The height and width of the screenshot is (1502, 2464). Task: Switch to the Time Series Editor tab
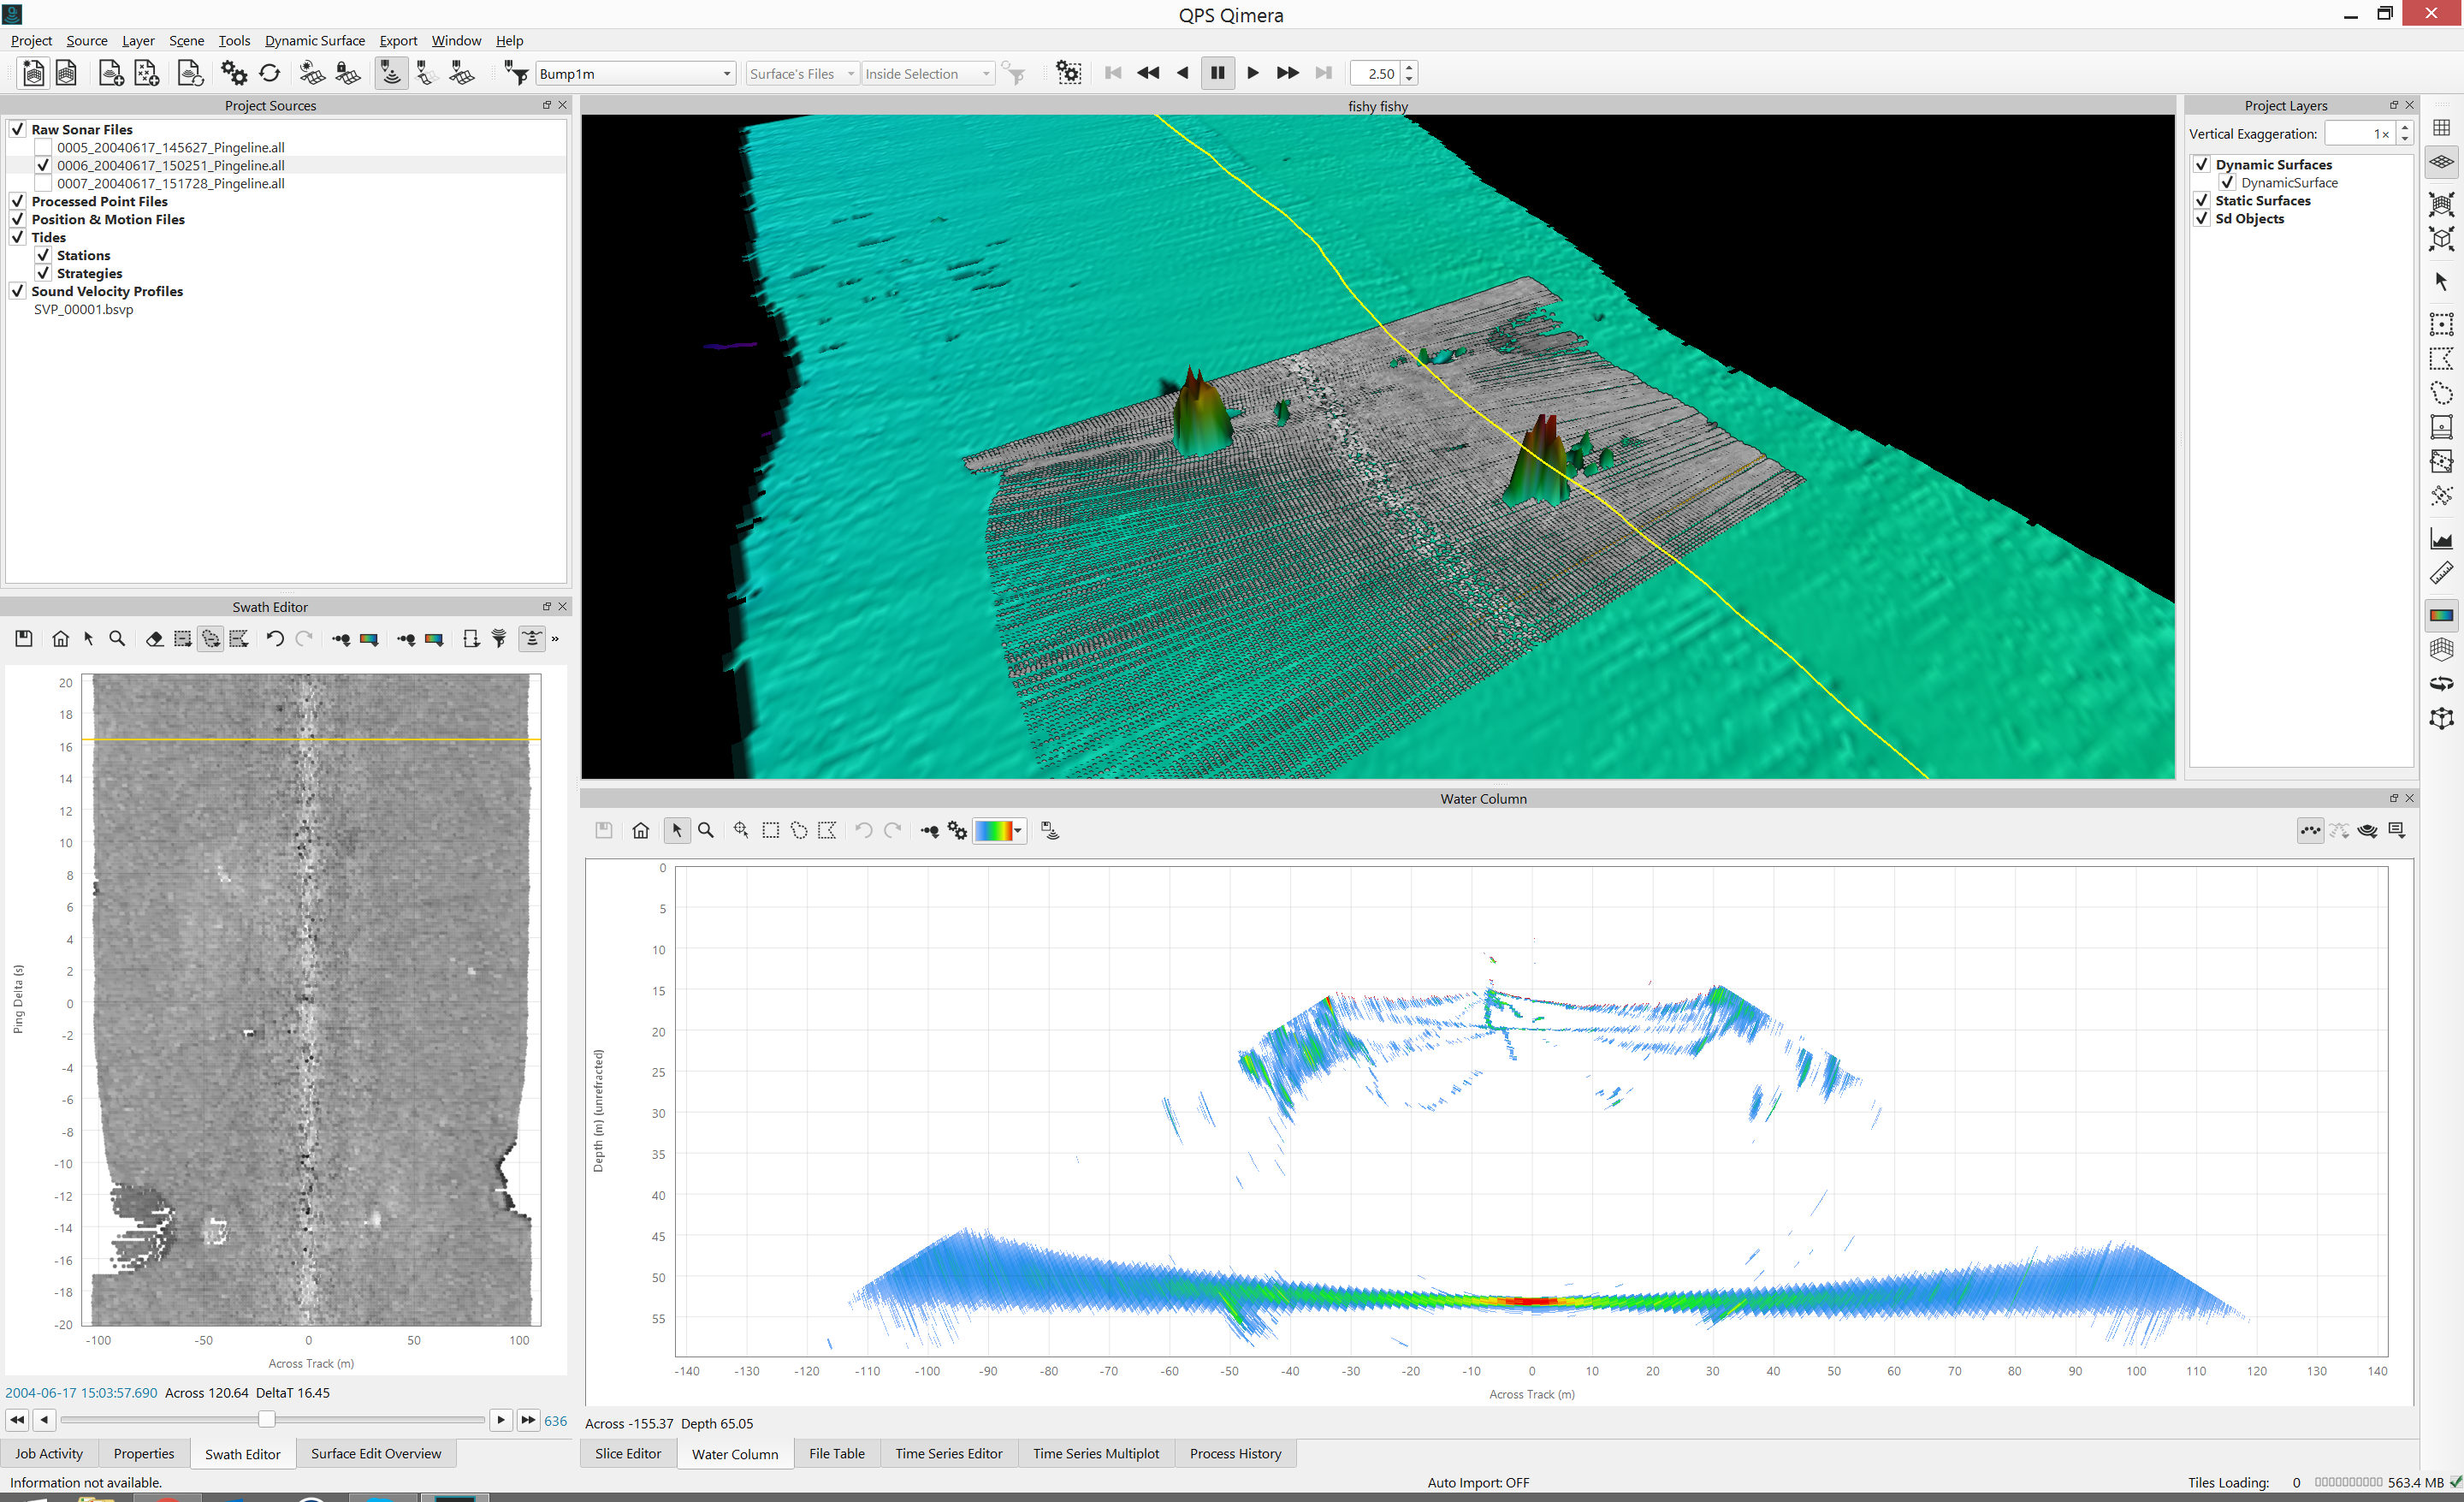948,1453
